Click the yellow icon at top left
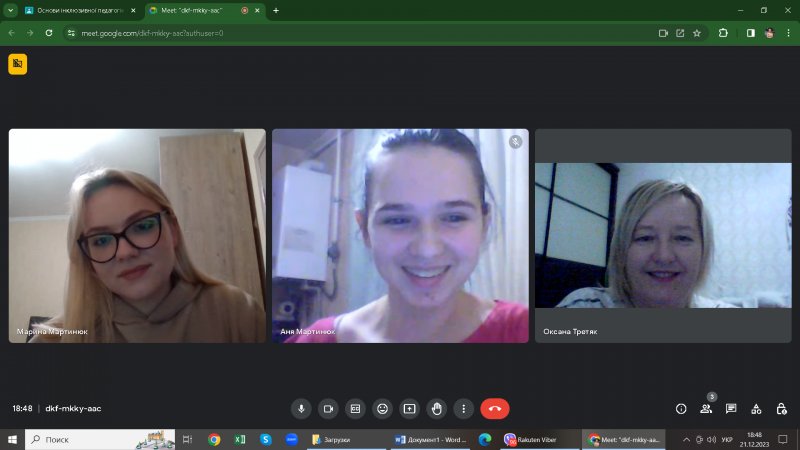800x450 pixels. click(x=17, y=64)
